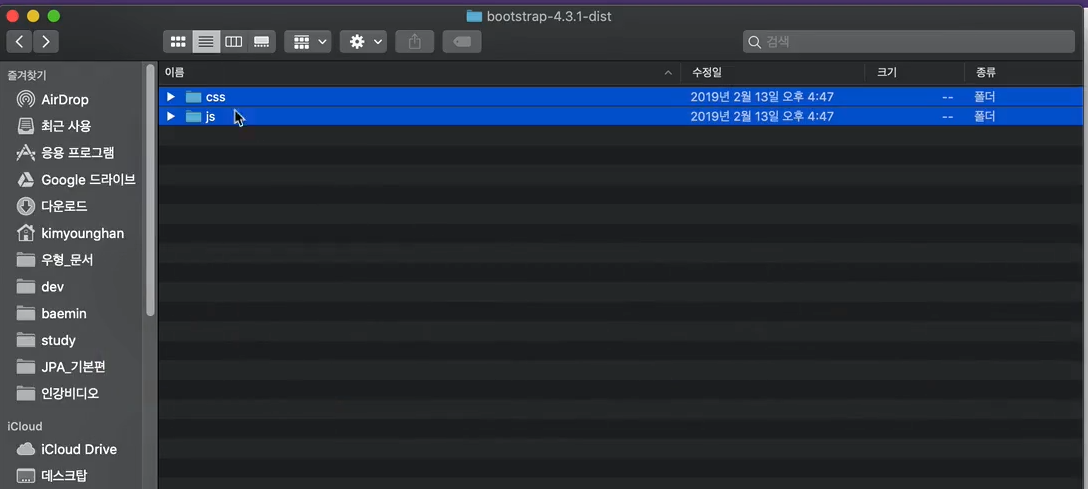Switch to icon grid view
This screenshot has height=489, width=1088.
click(178, 42)
